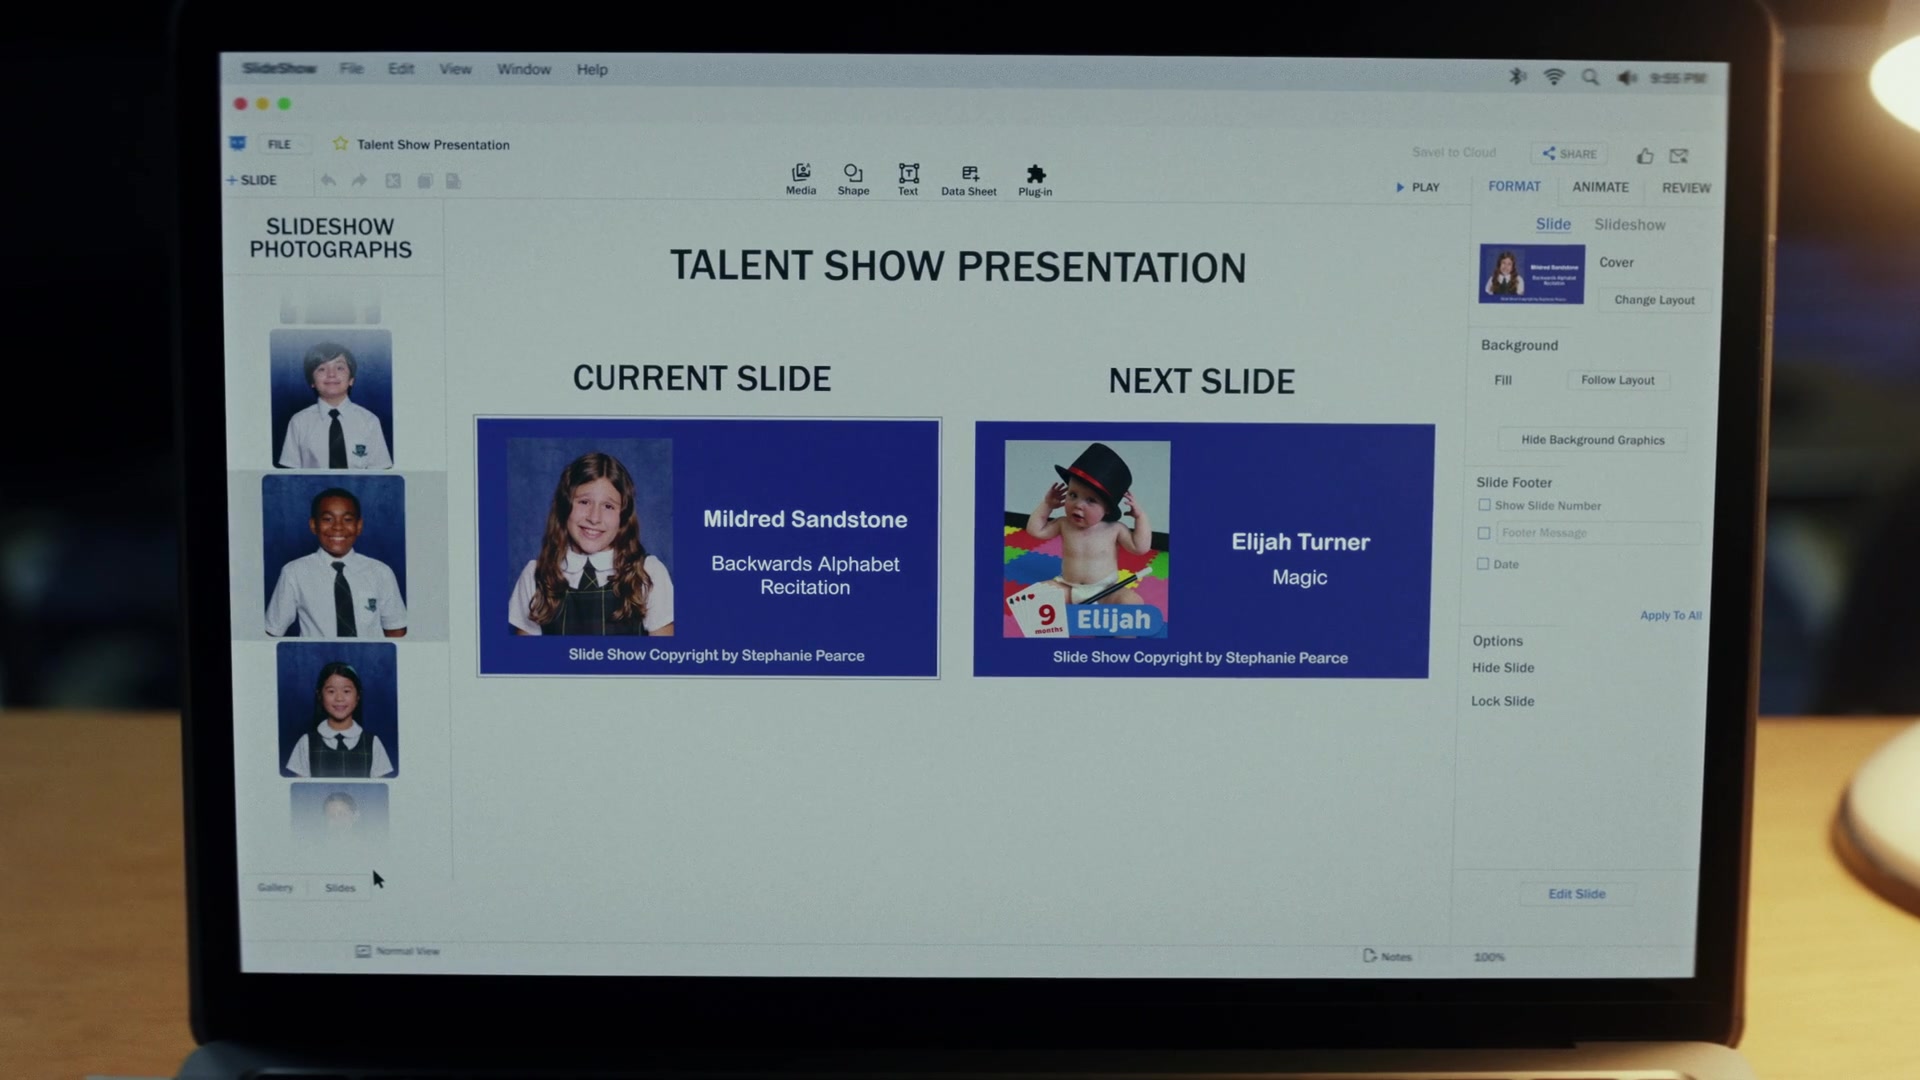1920x1080 pixels.
Task: Select the Slideshow sub-tab
Action: coord(1630,225)
